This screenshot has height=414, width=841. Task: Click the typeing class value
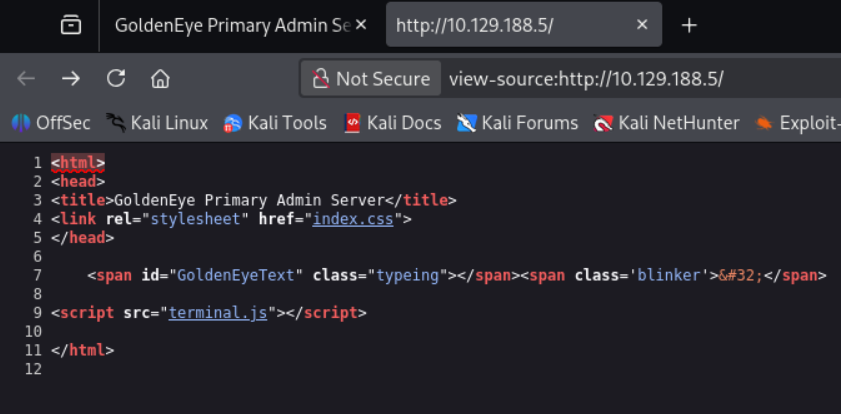click(408, 275)
